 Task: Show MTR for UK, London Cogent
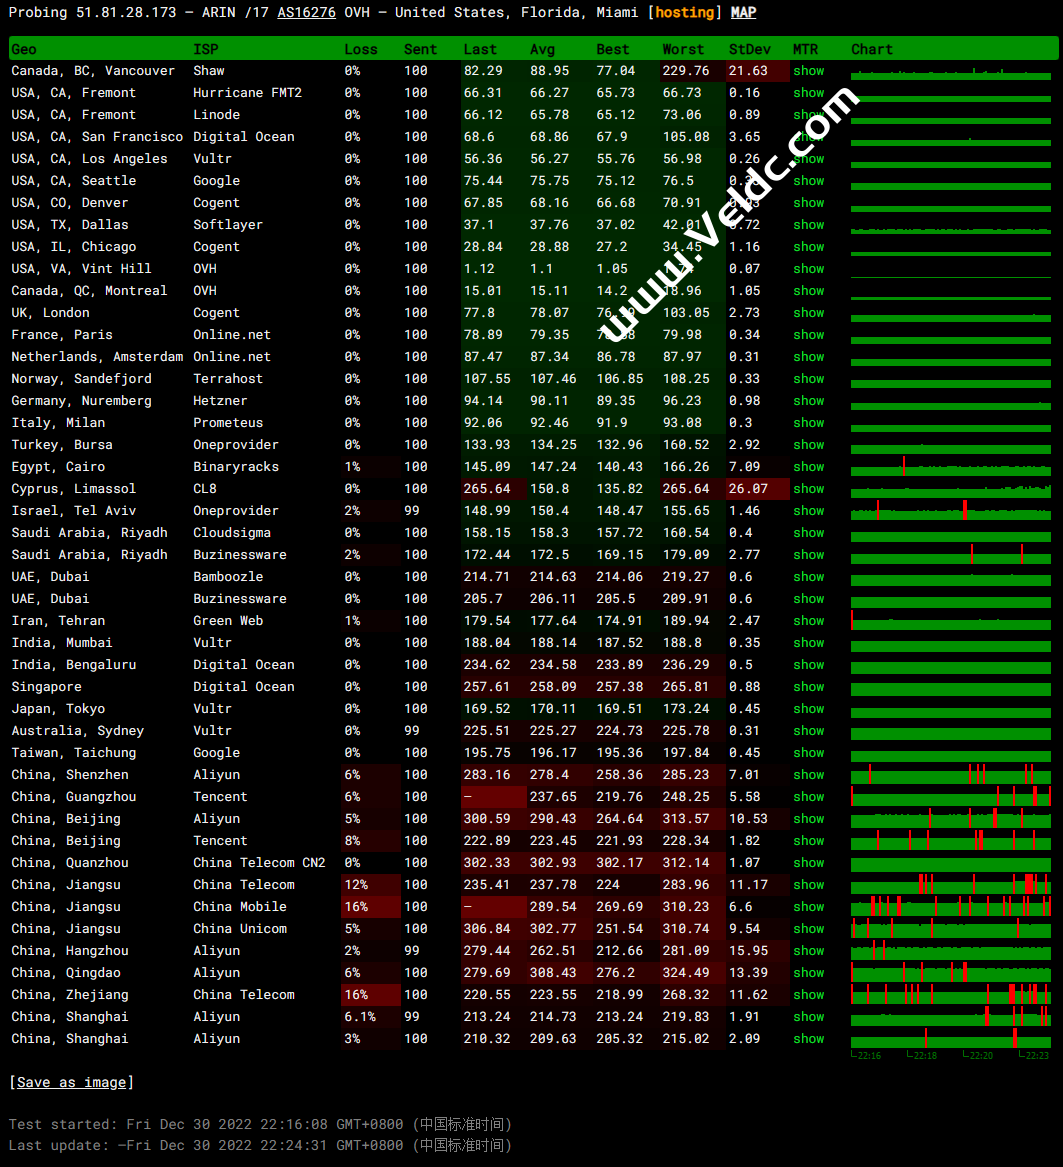[x=808, y=313]
